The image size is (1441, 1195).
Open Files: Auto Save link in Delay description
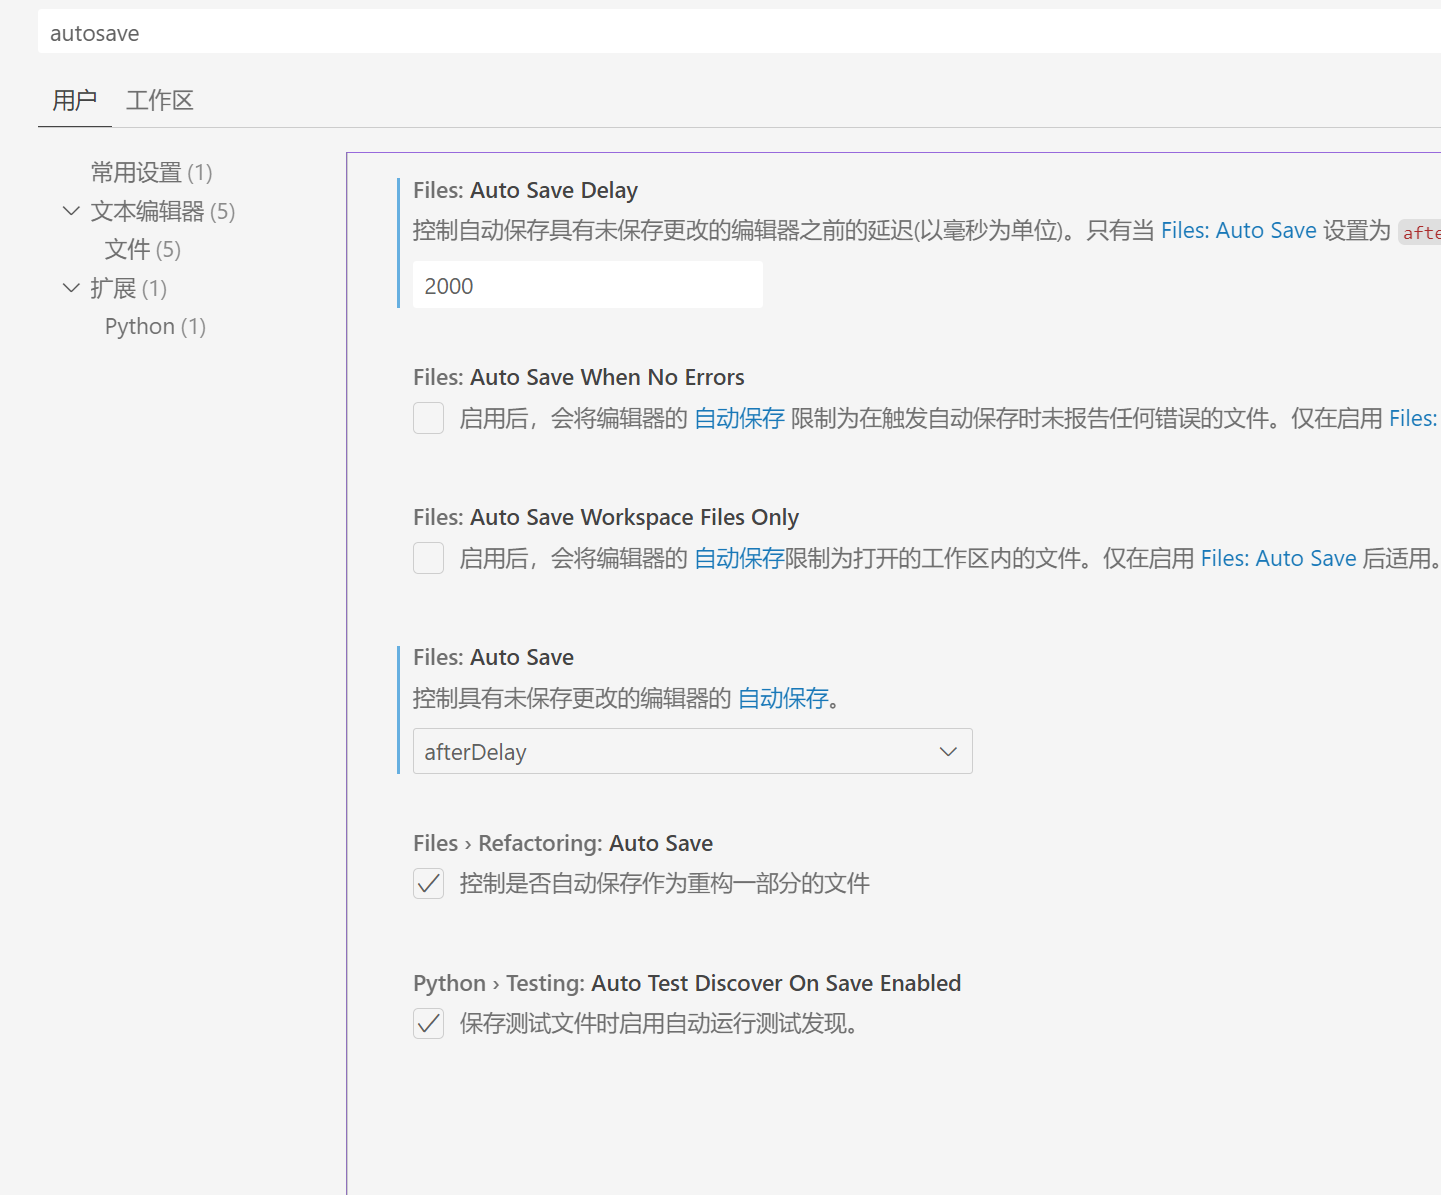click(1239, 230)
